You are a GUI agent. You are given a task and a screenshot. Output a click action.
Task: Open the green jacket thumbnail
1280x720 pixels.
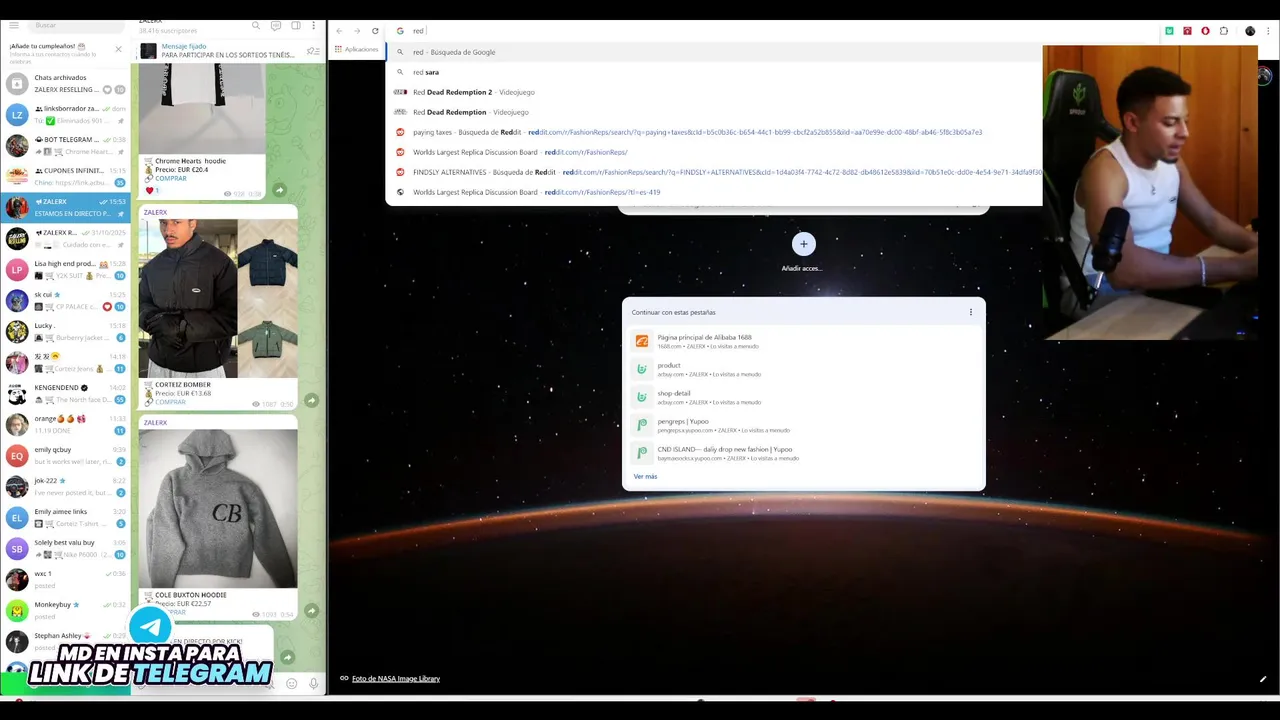click(268, 338)
